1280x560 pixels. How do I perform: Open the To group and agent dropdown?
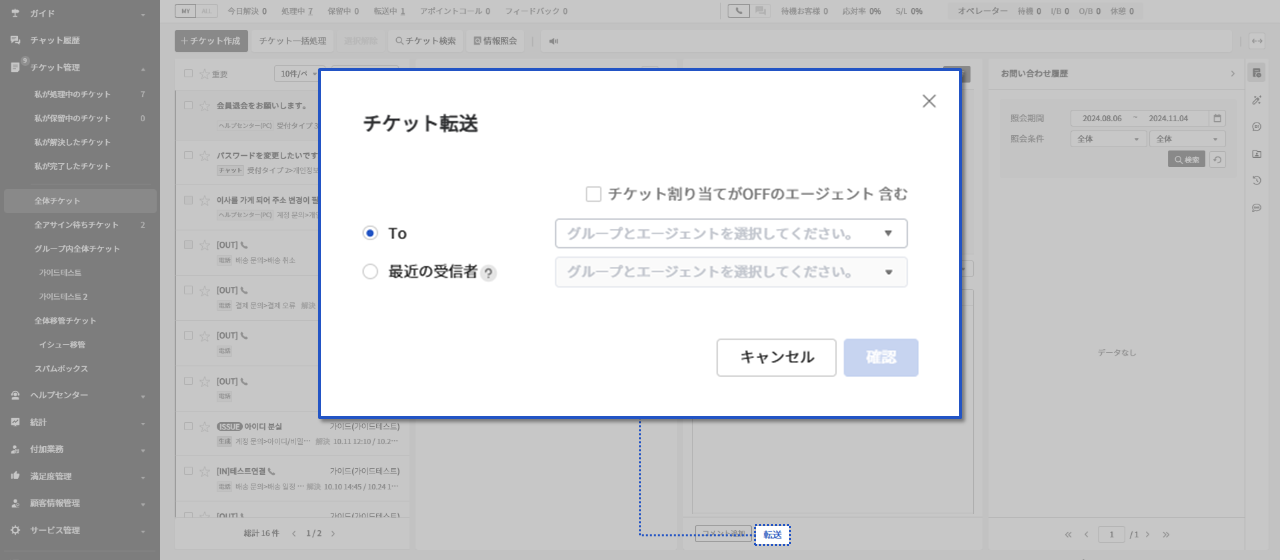point(731,233)
